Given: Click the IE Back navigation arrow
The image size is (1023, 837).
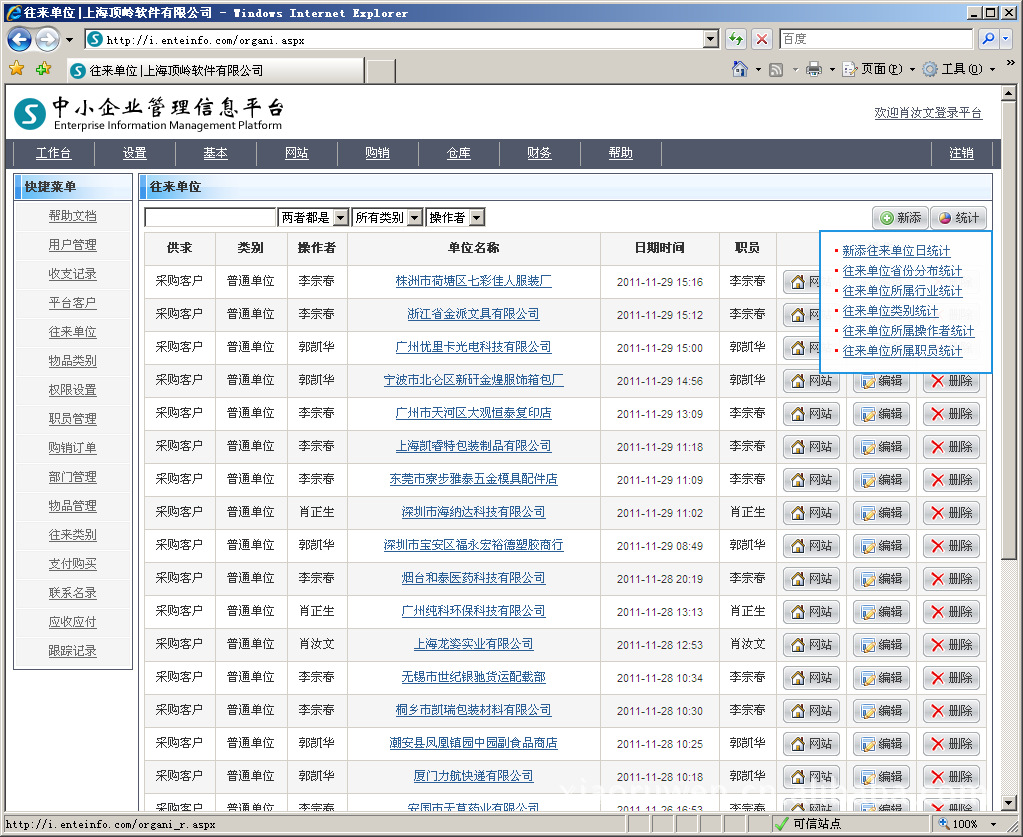Looking at the screenshot, I should pos(19,40).
